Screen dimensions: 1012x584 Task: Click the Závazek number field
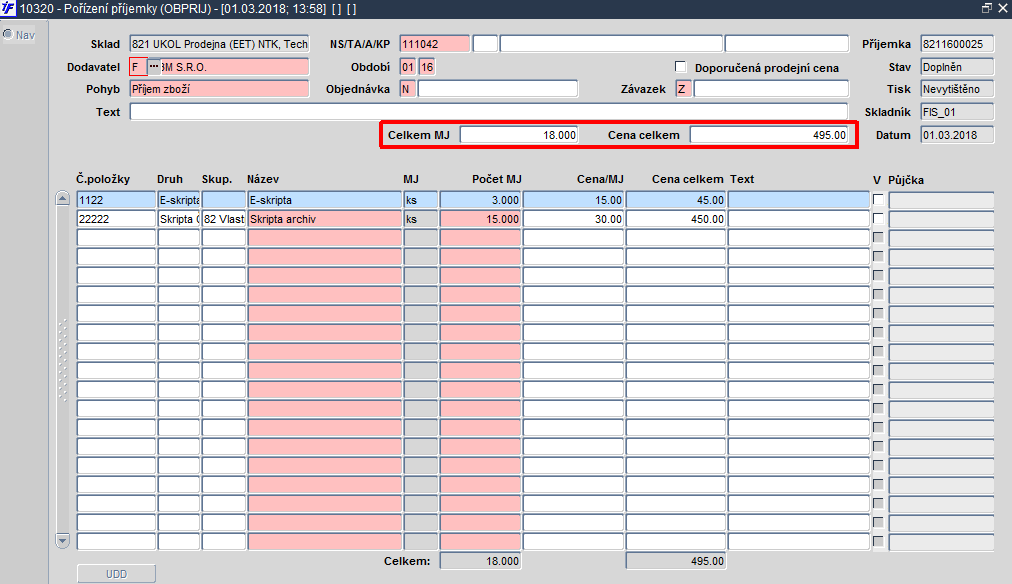pyautogui.click(x=771, y=89)
